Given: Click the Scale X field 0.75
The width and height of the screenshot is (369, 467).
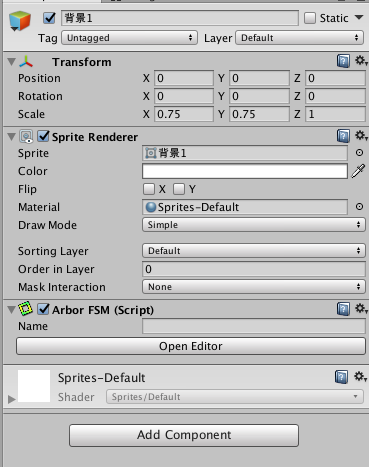Looking at the screenshot, I should pyautogui.click(x=184, y=114).
